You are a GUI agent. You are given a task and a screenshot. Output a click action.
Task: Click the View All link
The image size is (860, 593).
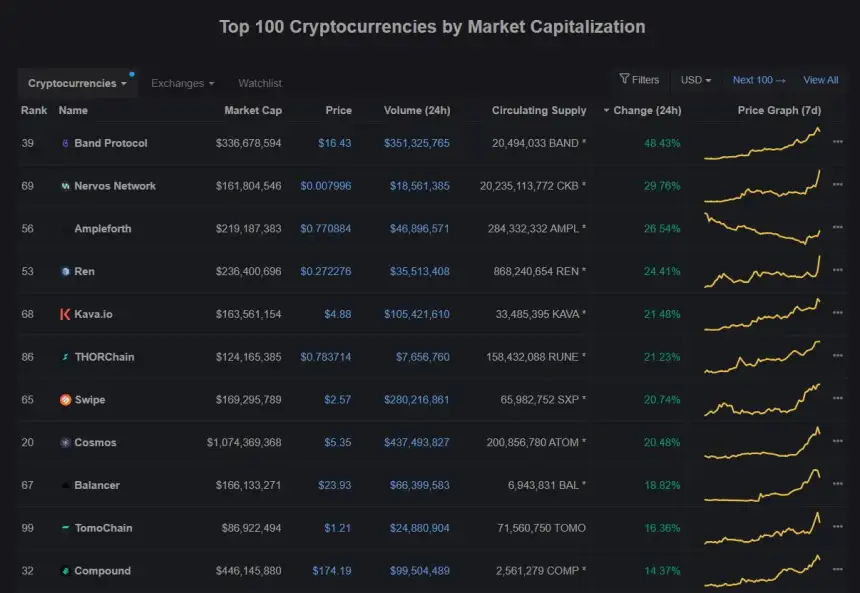click(x=821, y=80)
